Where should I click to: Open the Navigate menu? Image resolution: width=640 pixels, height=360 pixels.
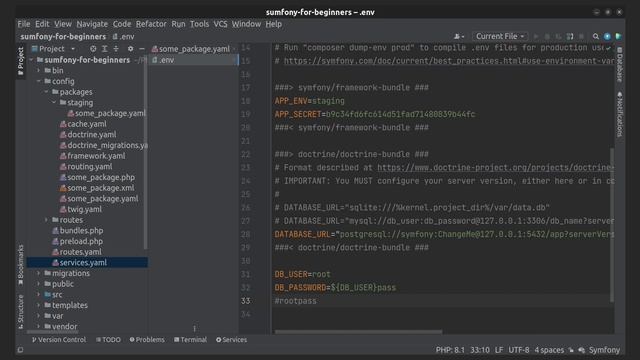92,24
